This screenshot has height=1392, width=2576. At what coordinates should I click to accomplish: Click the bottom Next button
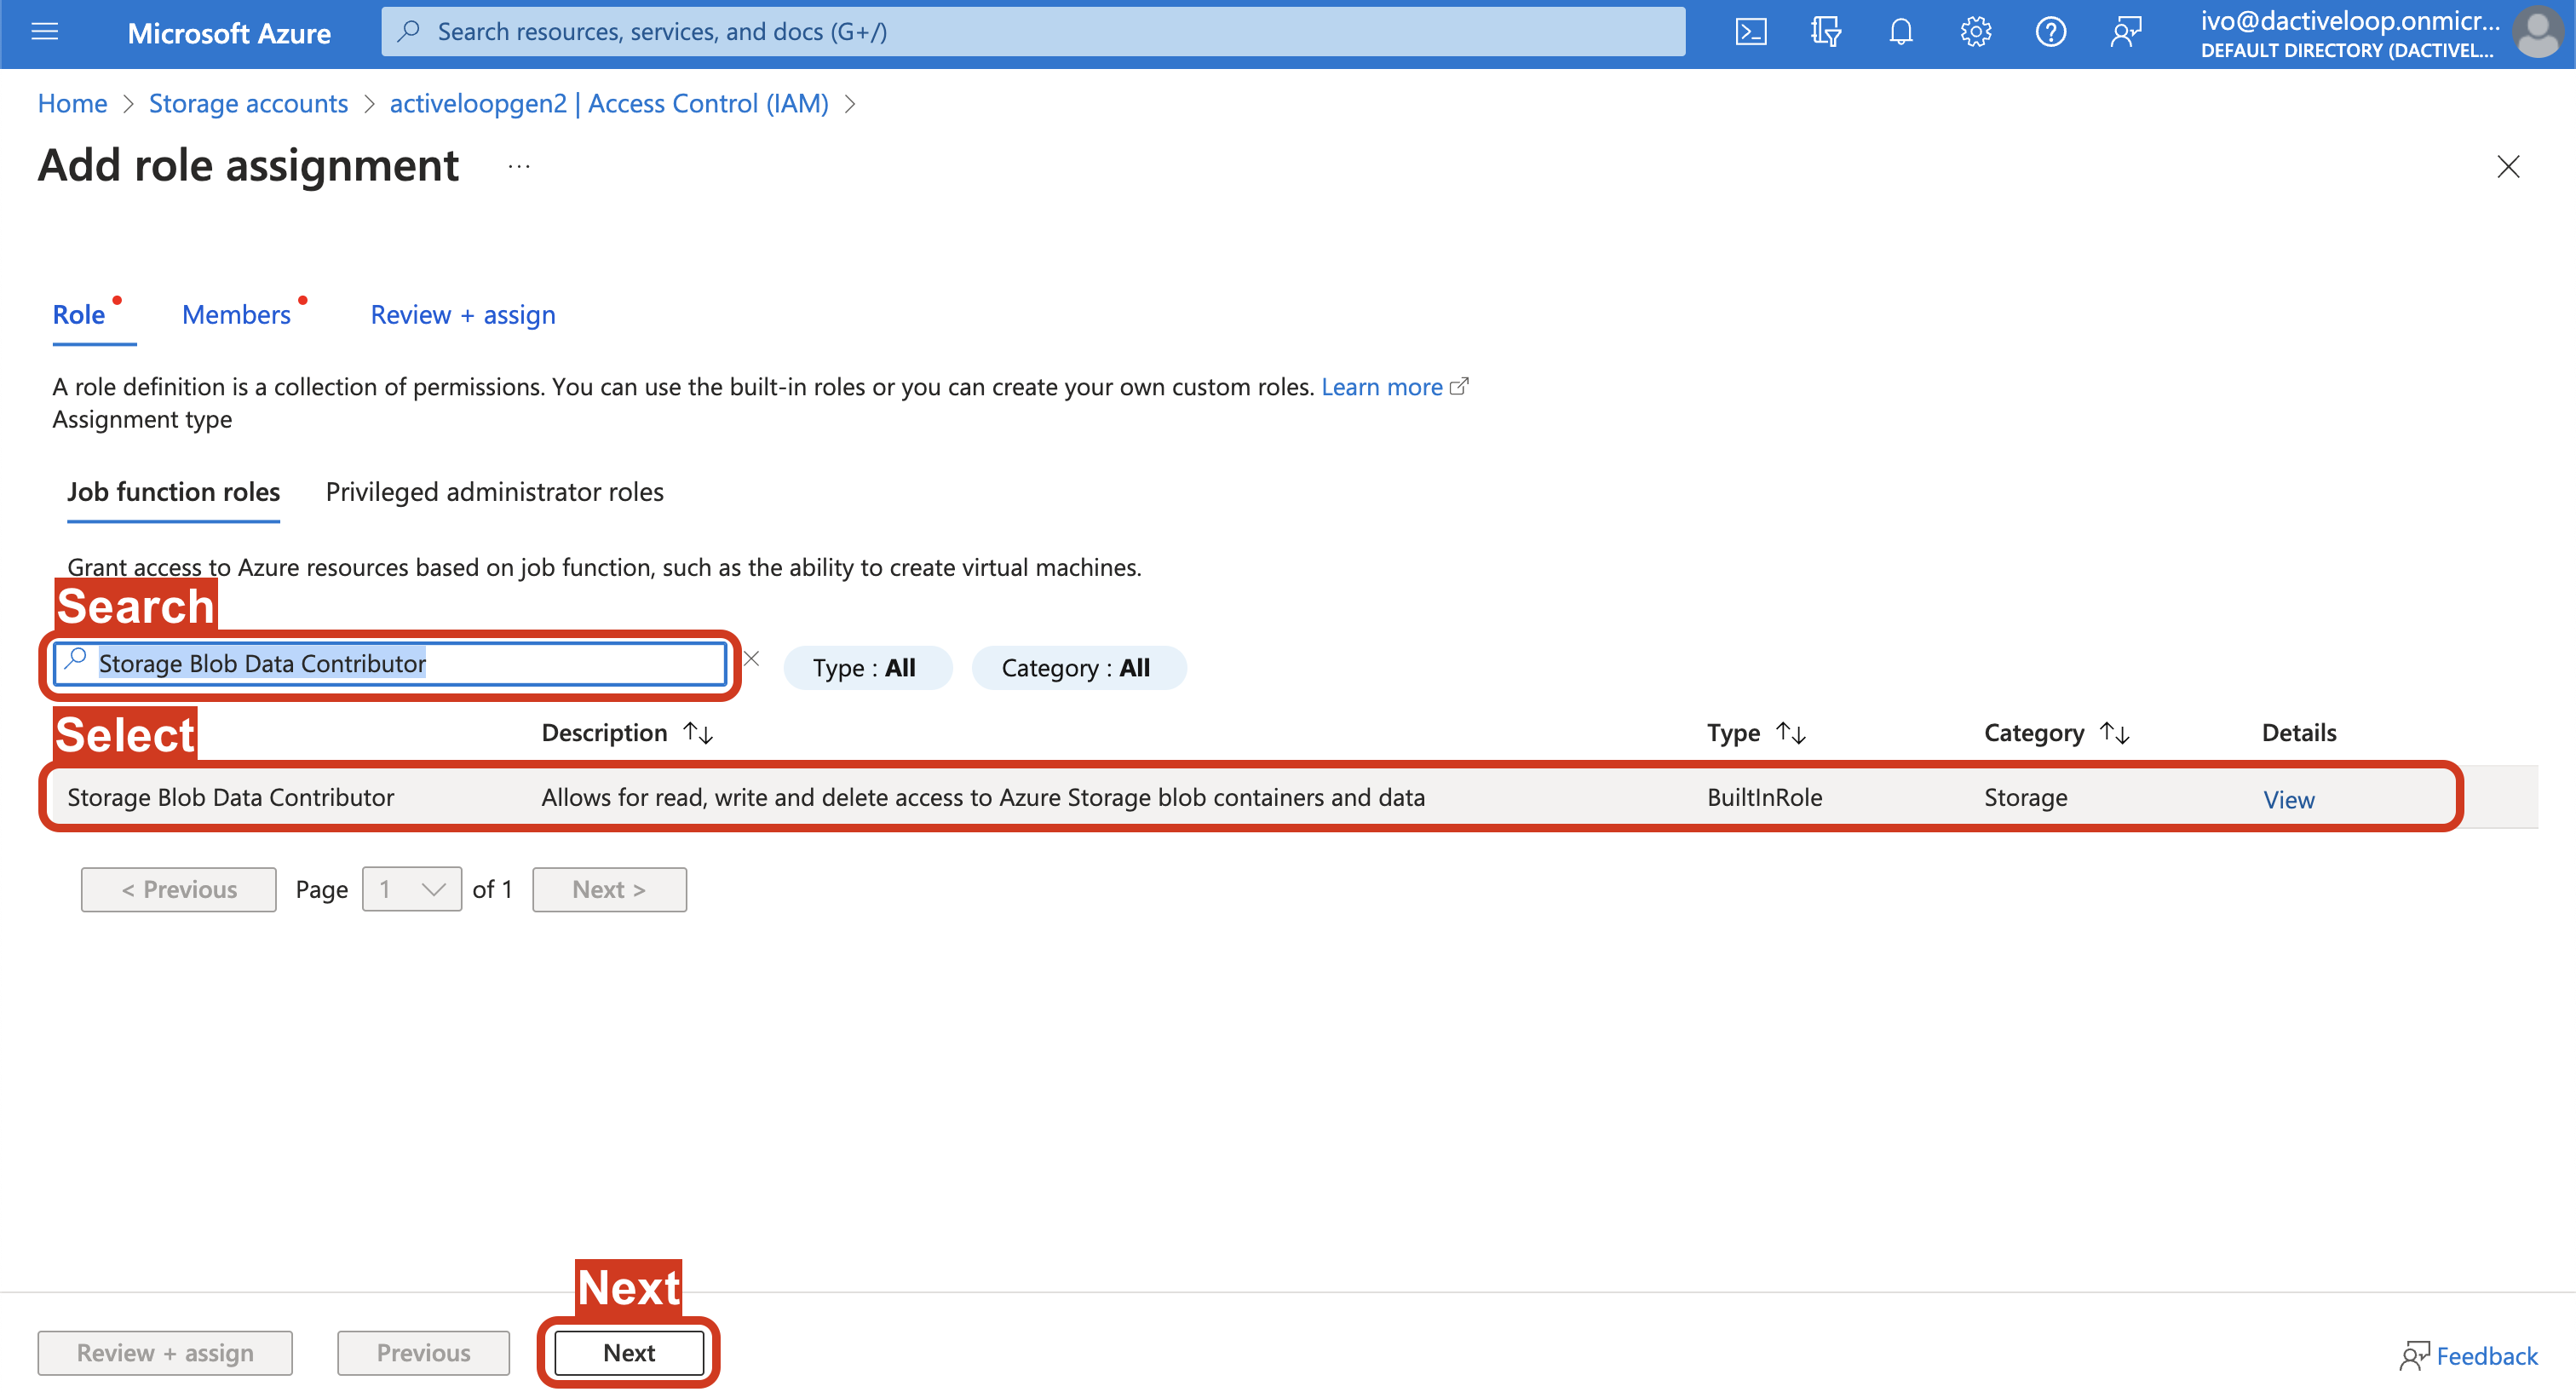tap(628, 1353)
